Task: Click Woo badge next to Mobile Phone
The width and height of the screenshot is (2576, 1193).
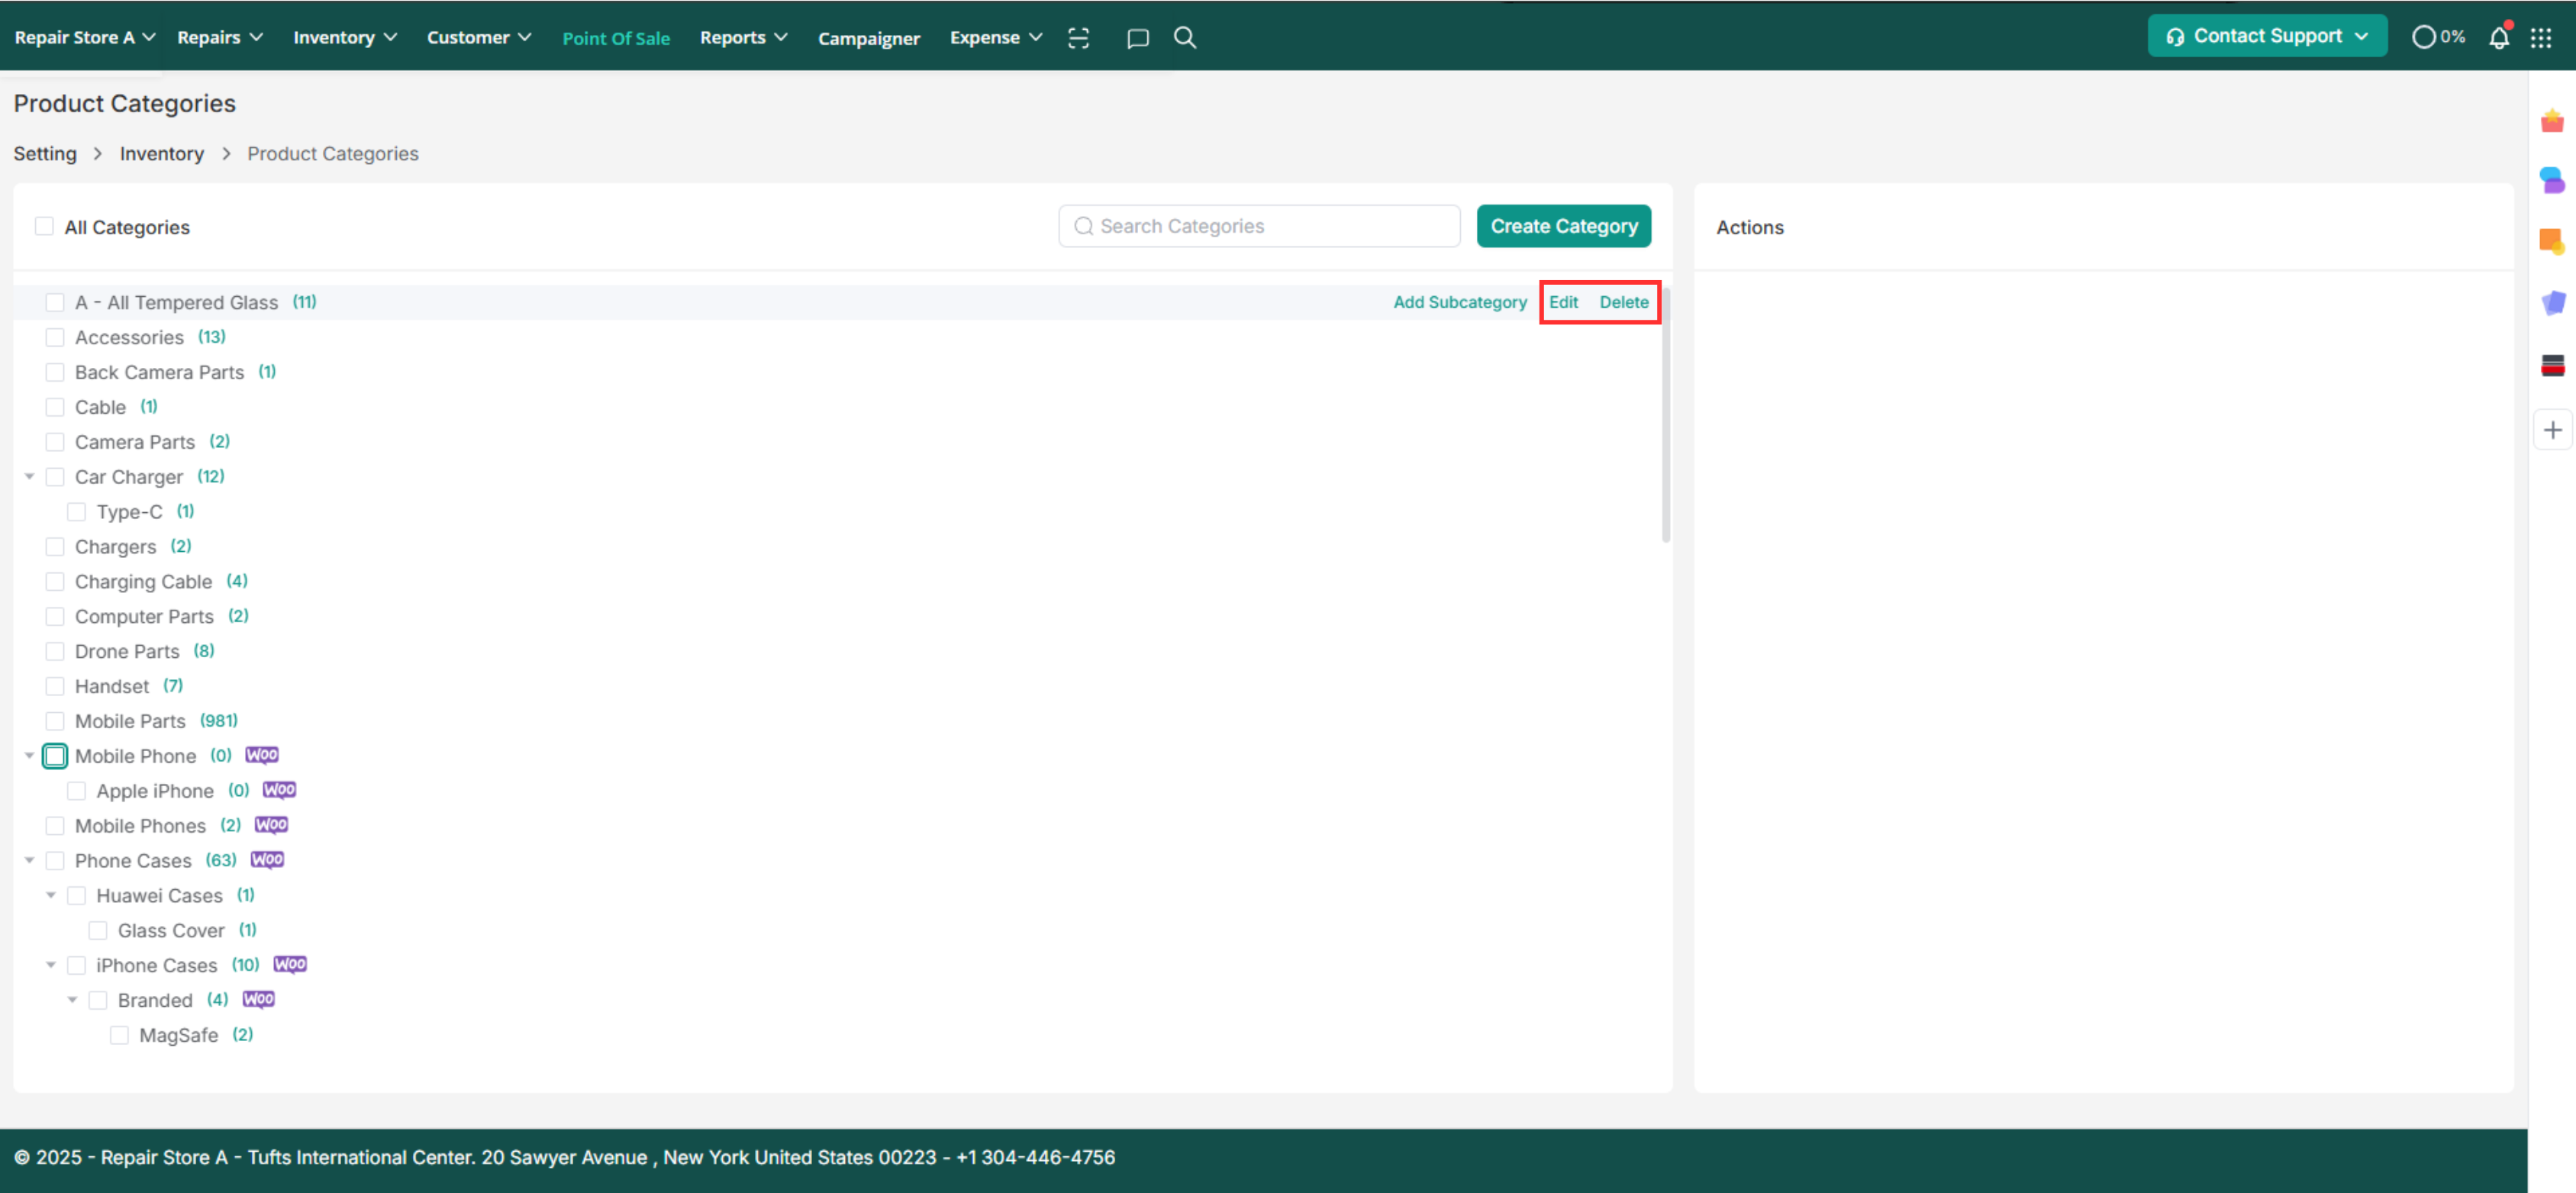Action: pos(262,755)
